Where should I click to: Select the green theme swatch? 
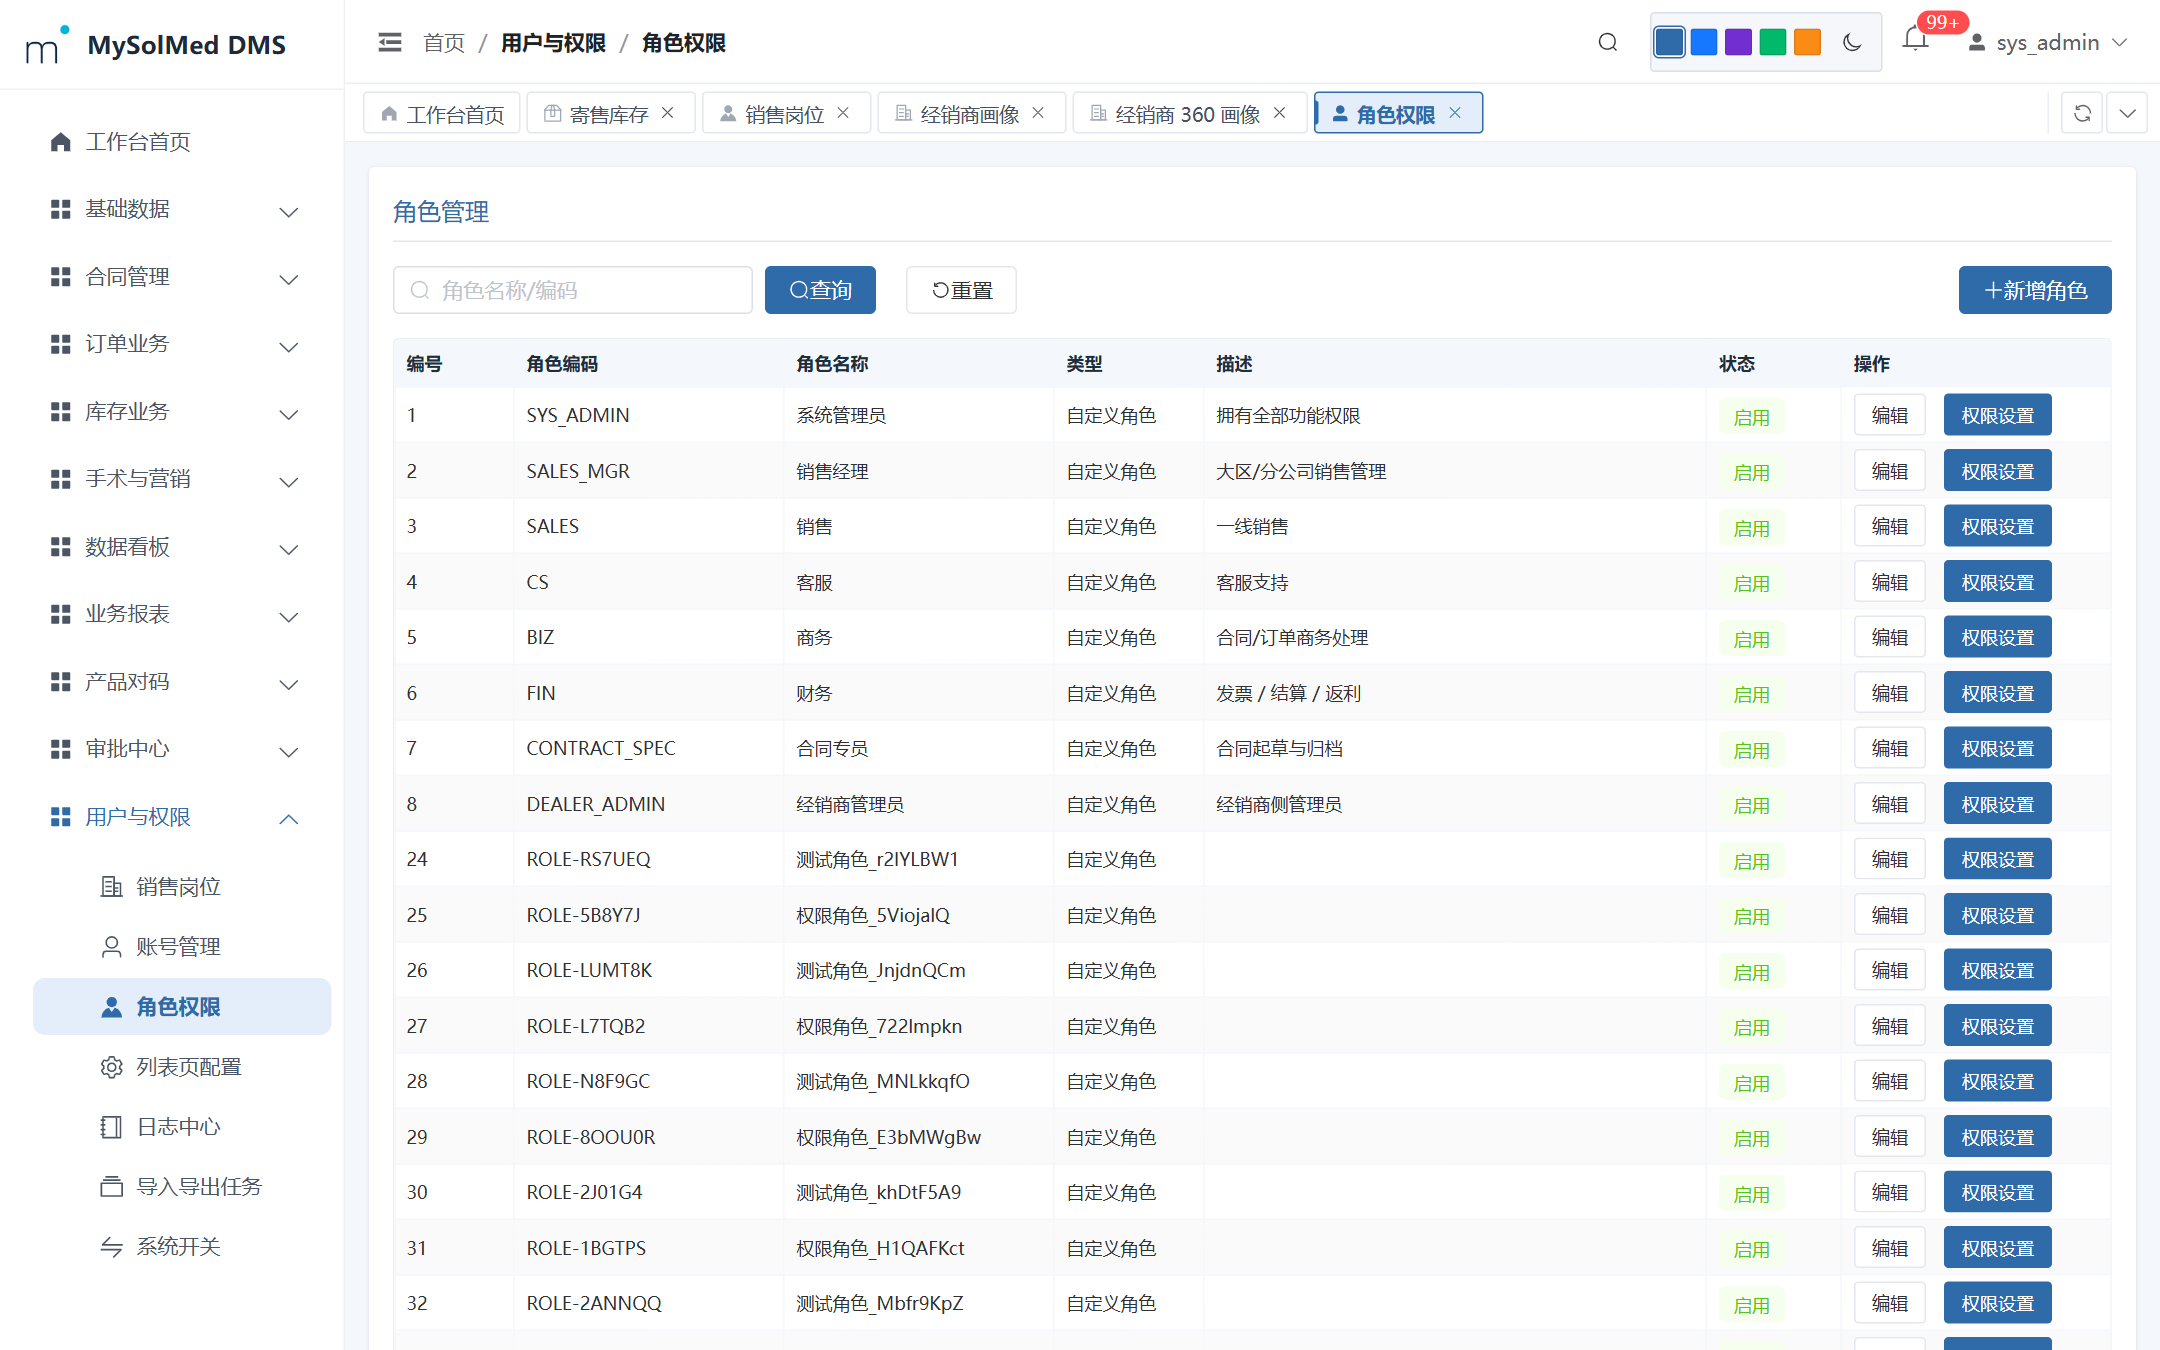click(1773, 42)
